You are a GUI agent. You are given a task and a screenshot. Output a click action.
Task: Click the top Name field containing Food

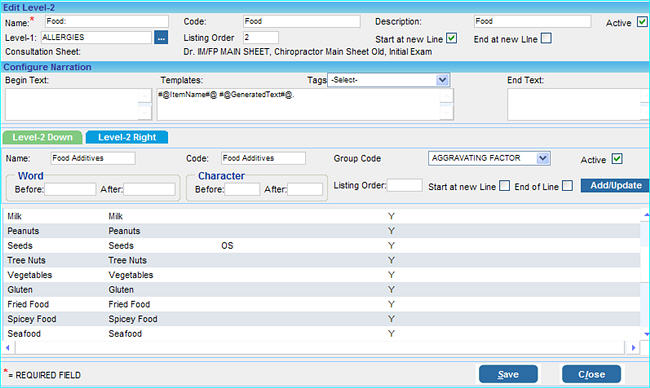tap(107, 22)
